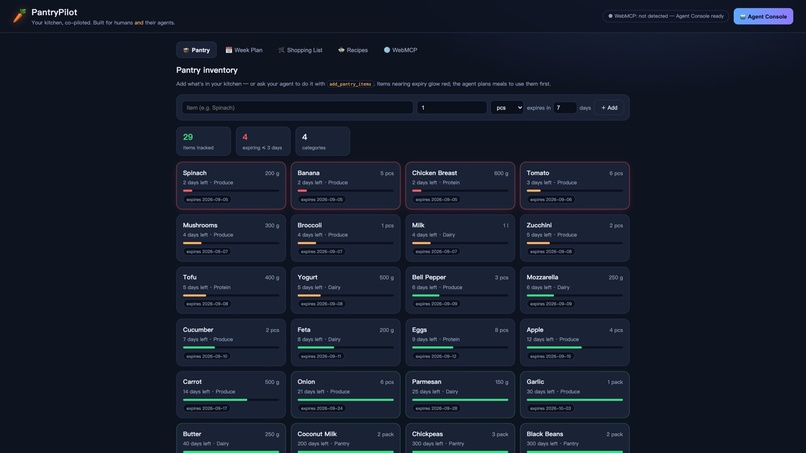Select the Coconut Milk card

(345, 439)
